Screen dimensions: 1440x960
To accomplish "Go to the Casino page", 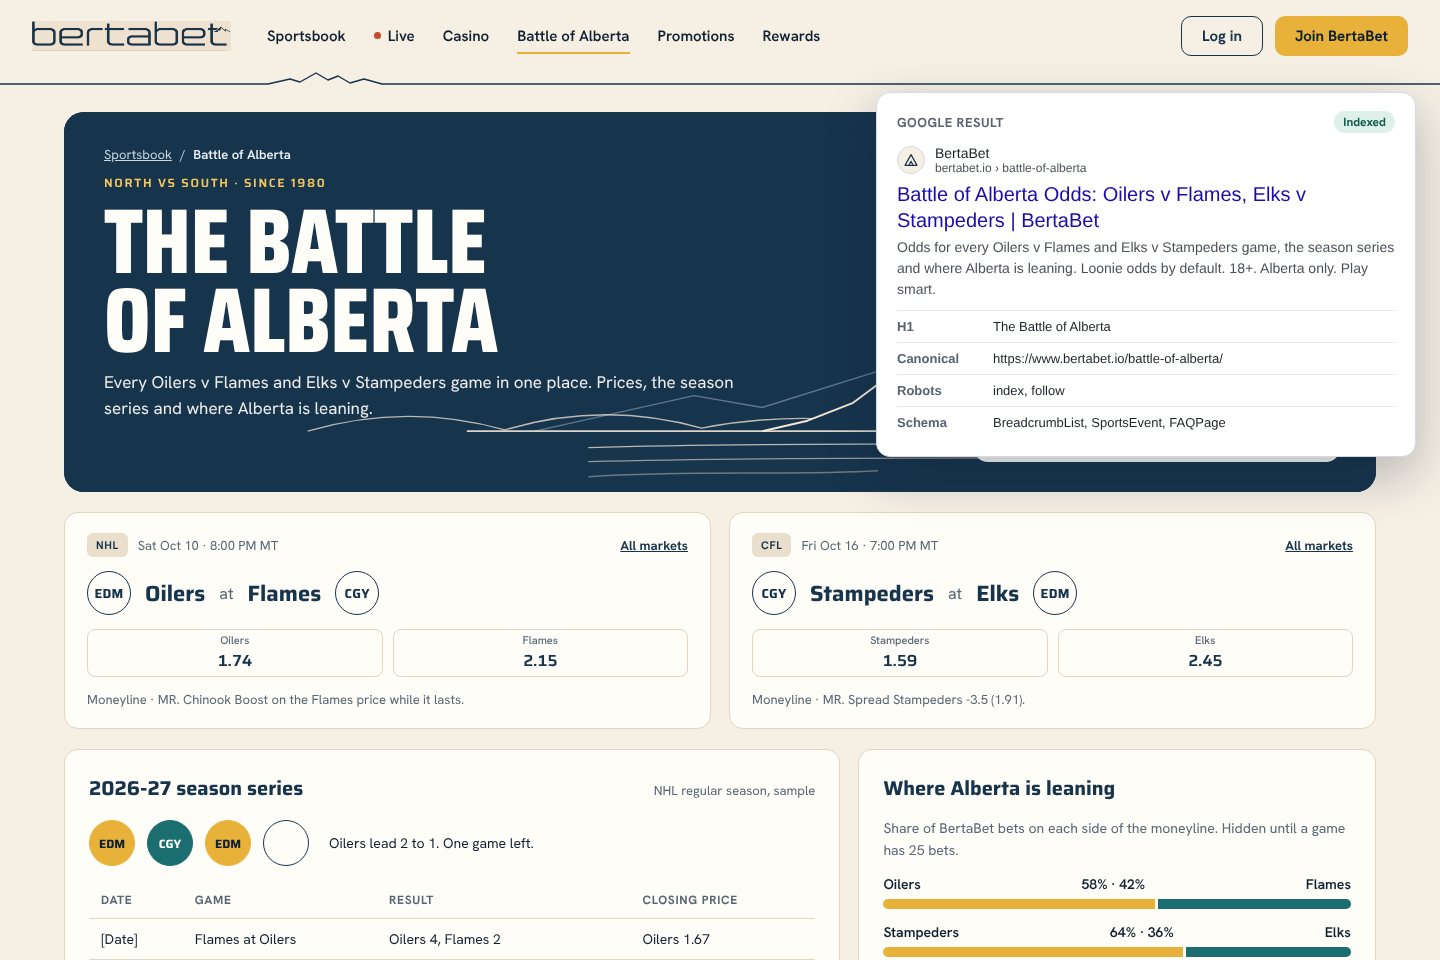I will [x=466, y=36].
